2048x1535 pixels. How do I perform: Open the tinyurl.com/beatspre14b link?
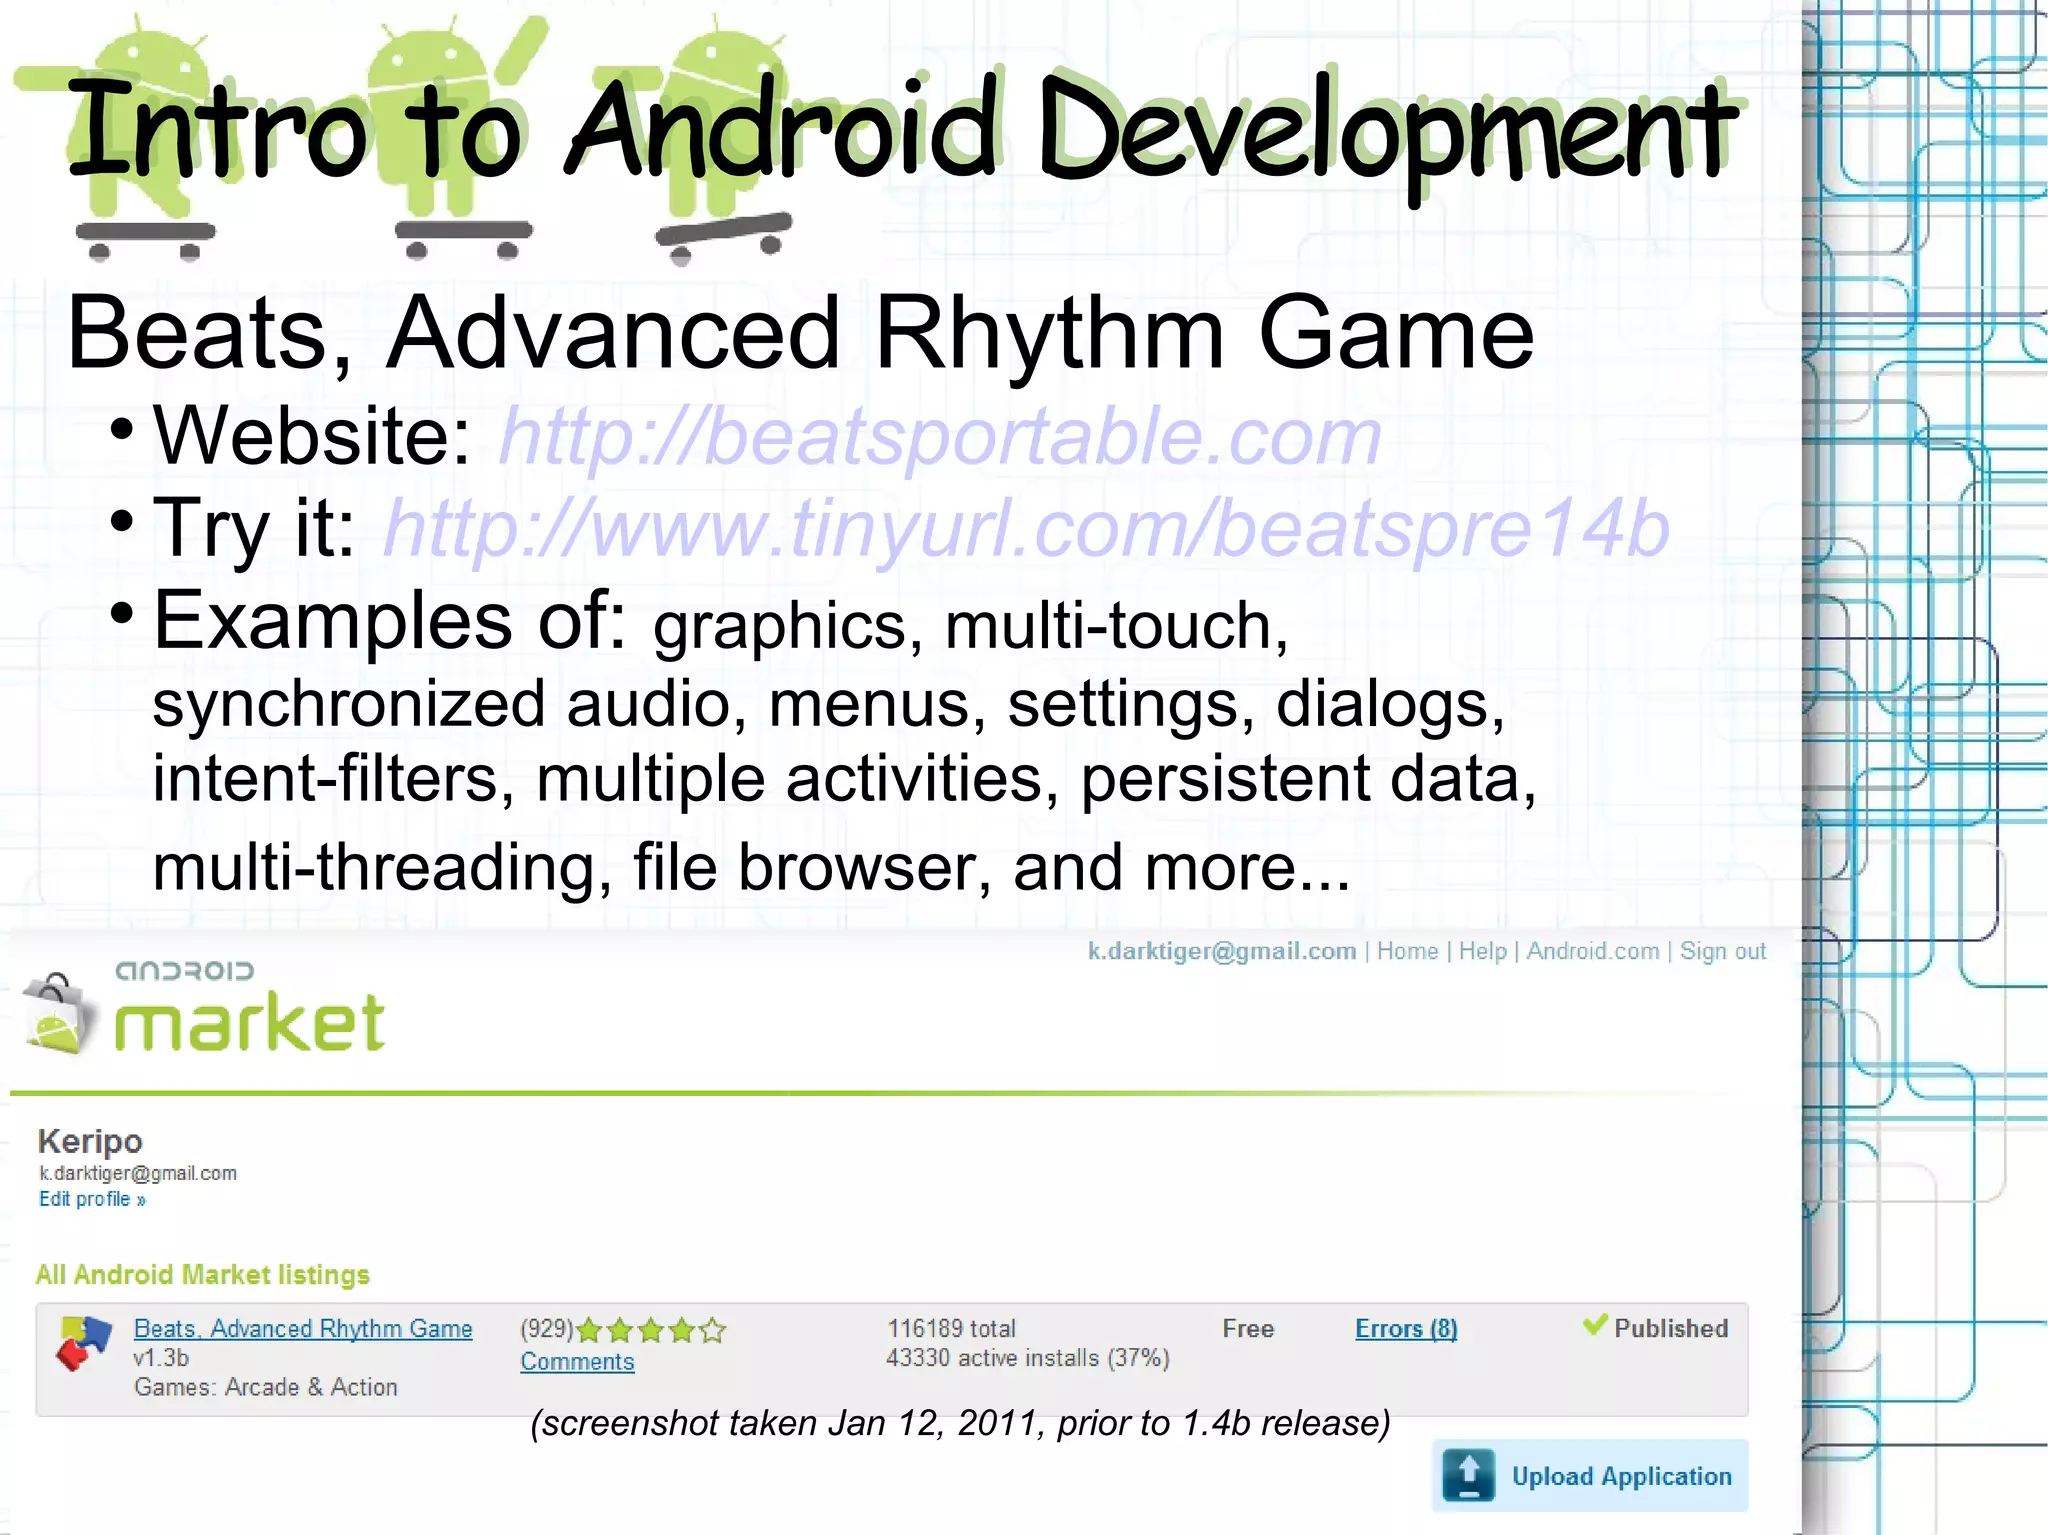coord(1026,529)
